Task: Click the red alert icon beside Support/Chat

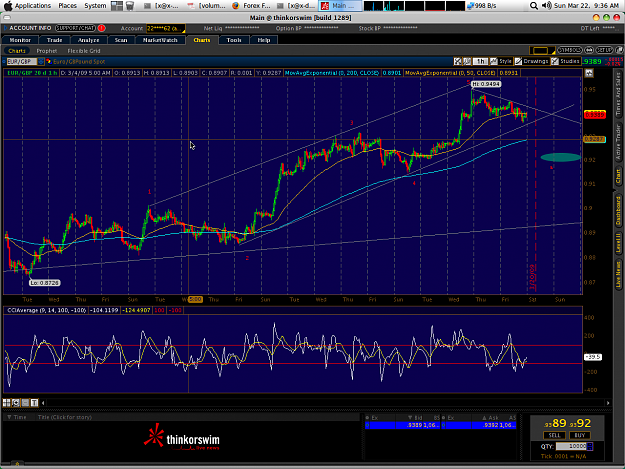Action: click(x=102, y=28)
